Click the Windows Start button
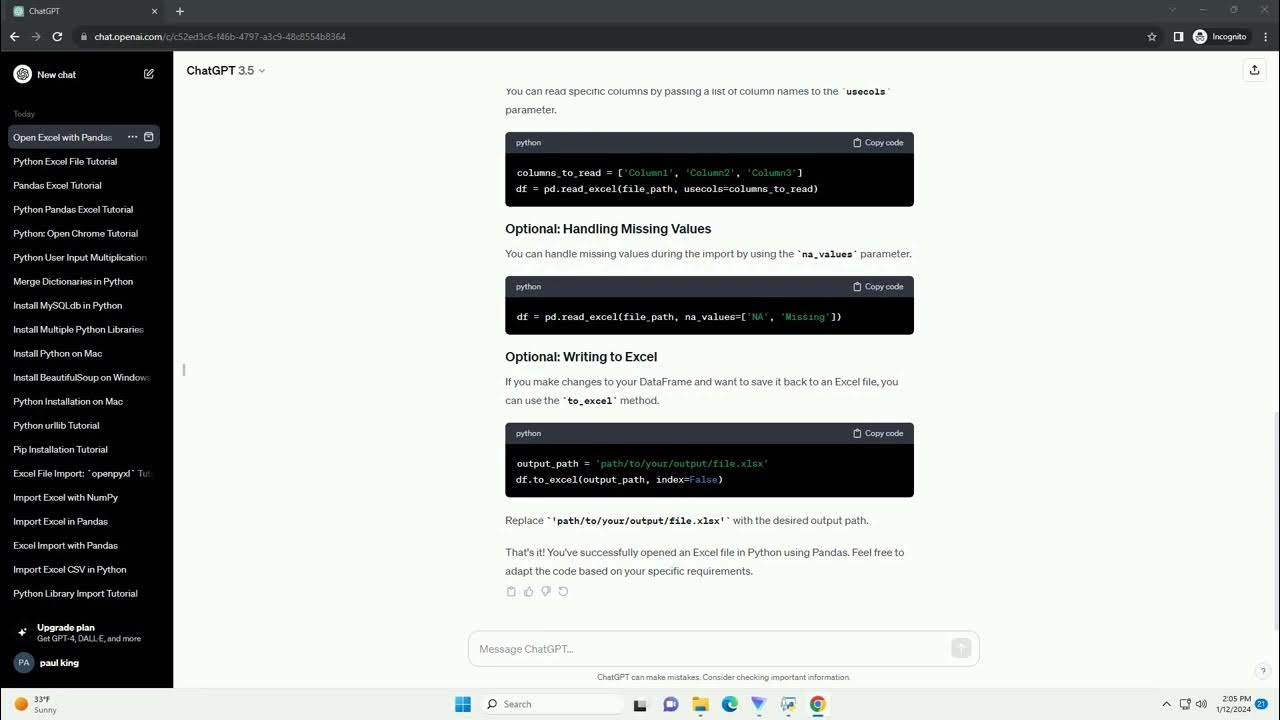Viewport: 1280px width, 720px height. pyautogui.click(x=463, y=704)
